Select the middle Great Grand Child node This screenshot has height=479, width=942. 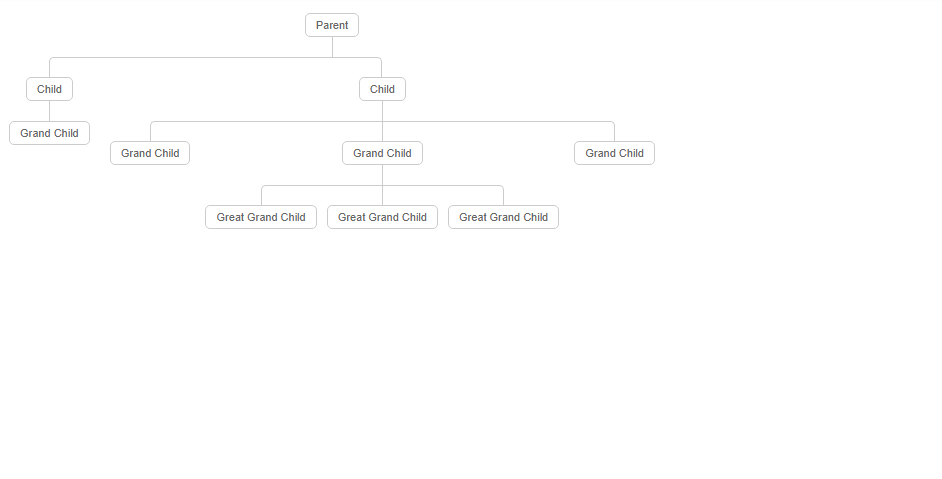(382, 217)
